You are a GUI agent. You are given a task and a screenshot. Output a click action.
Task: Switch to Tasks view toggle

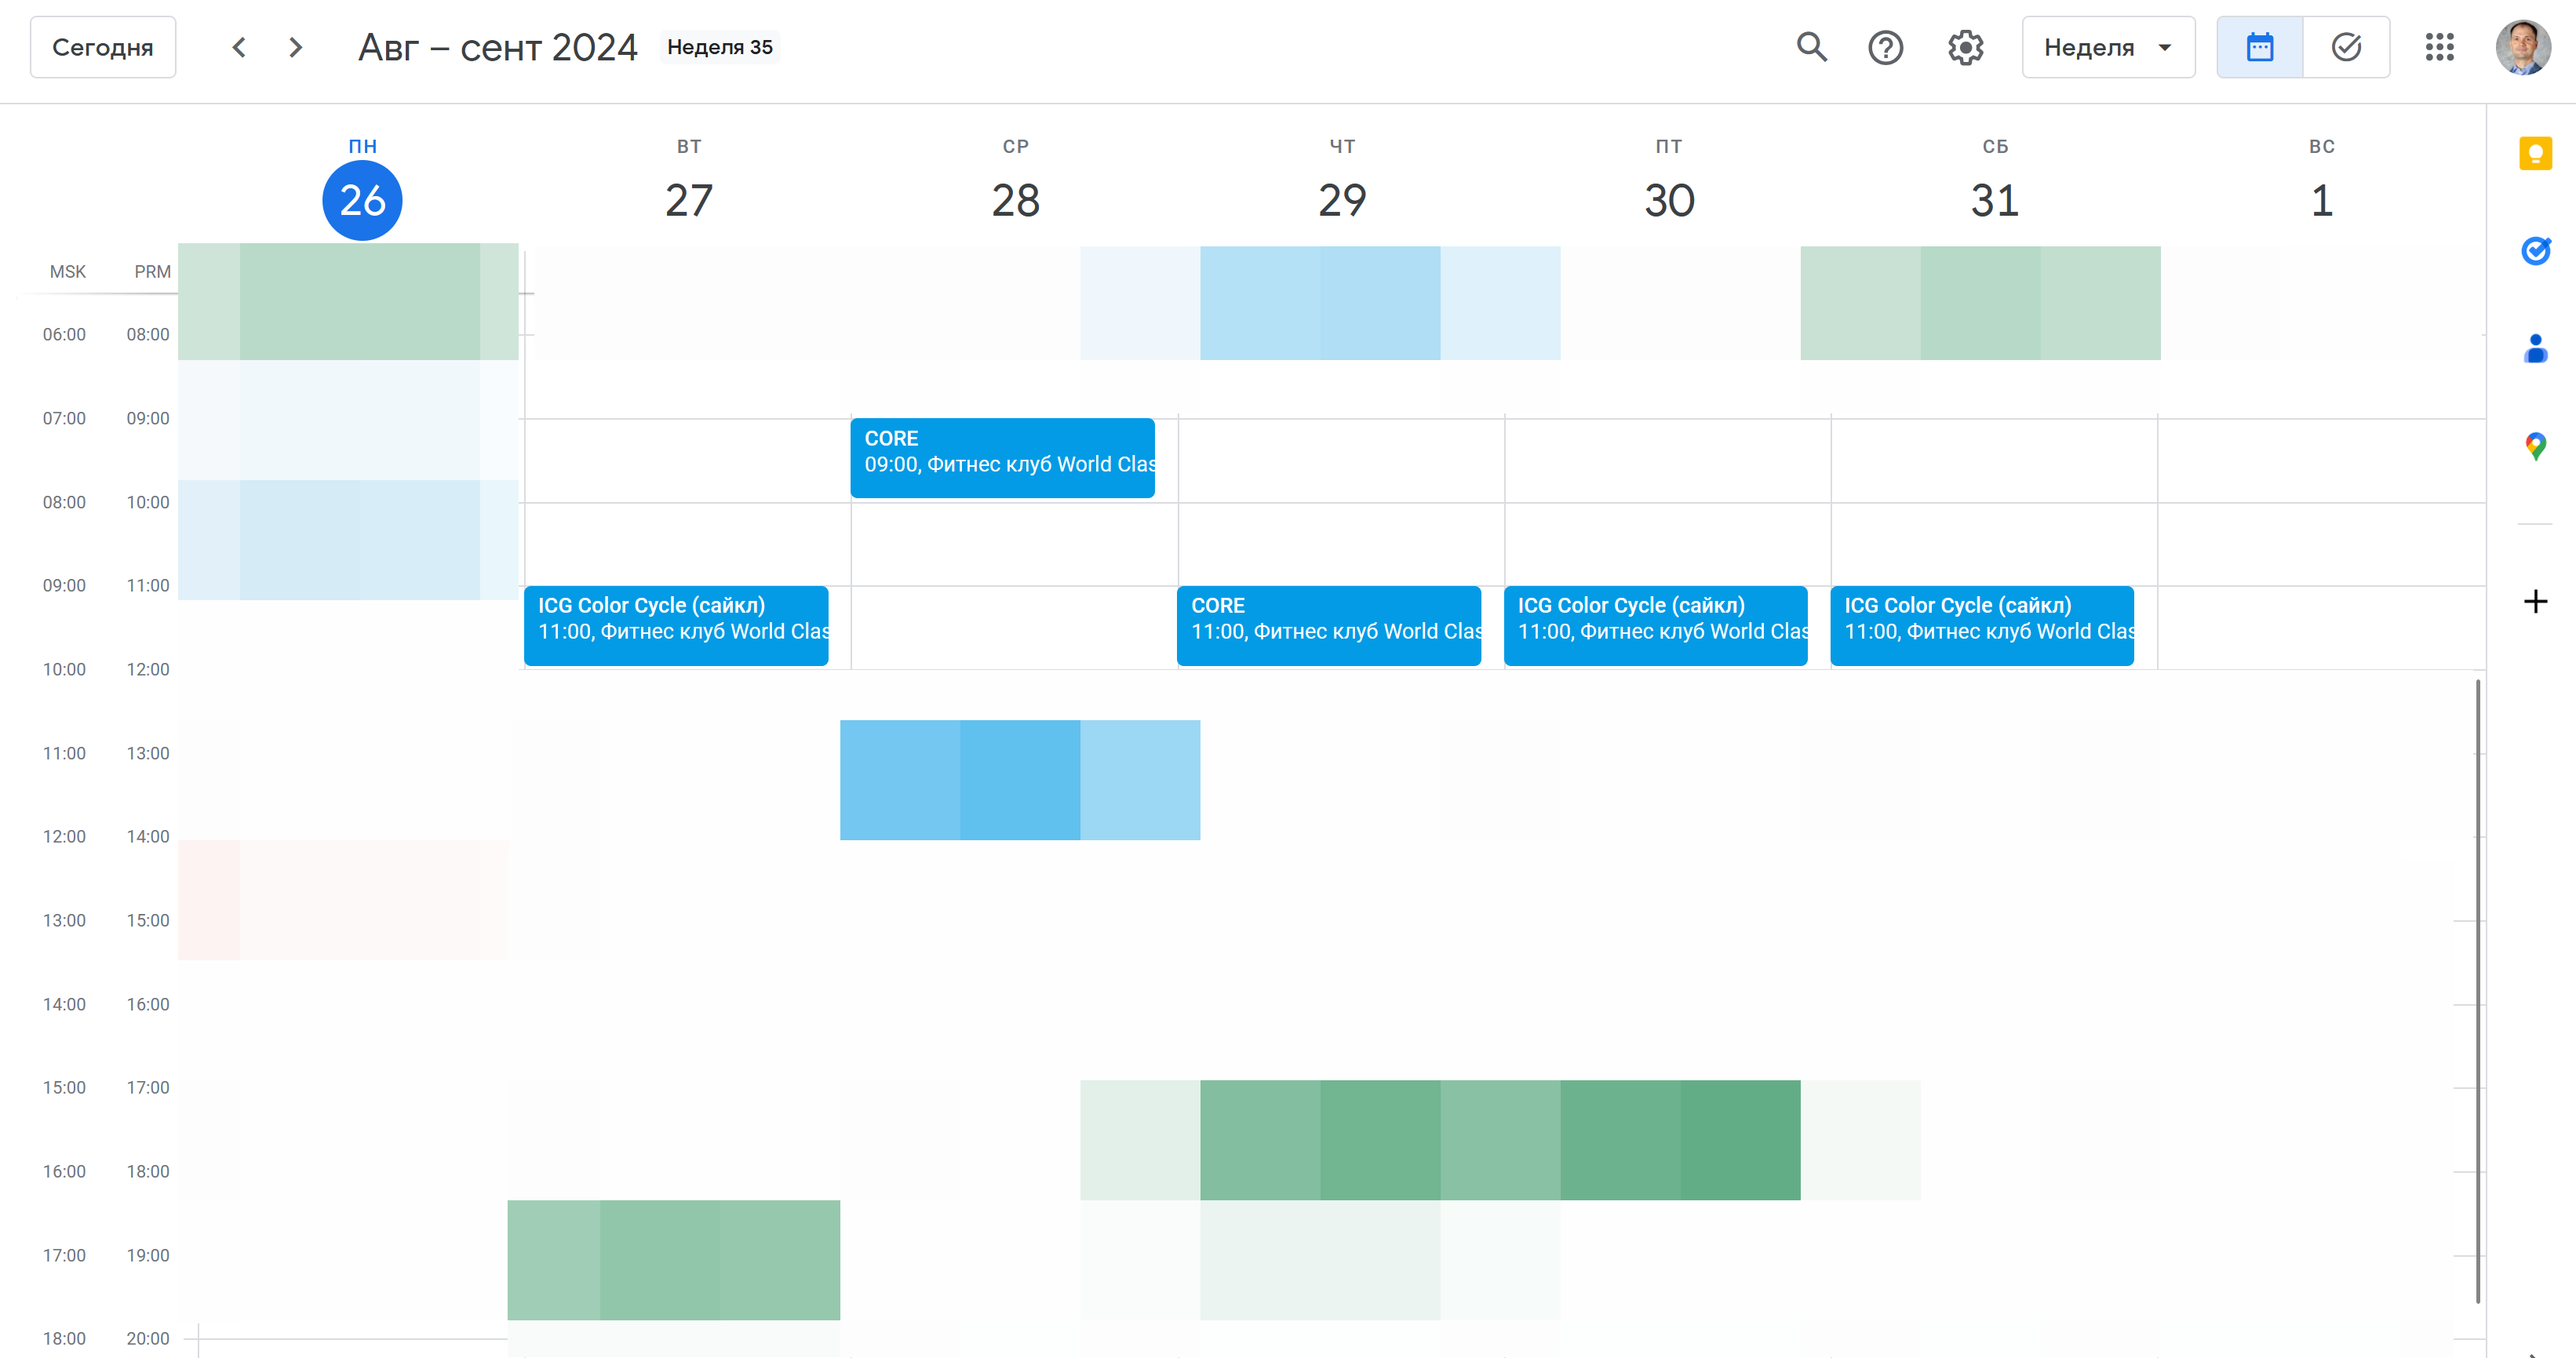coord(2346,47)
